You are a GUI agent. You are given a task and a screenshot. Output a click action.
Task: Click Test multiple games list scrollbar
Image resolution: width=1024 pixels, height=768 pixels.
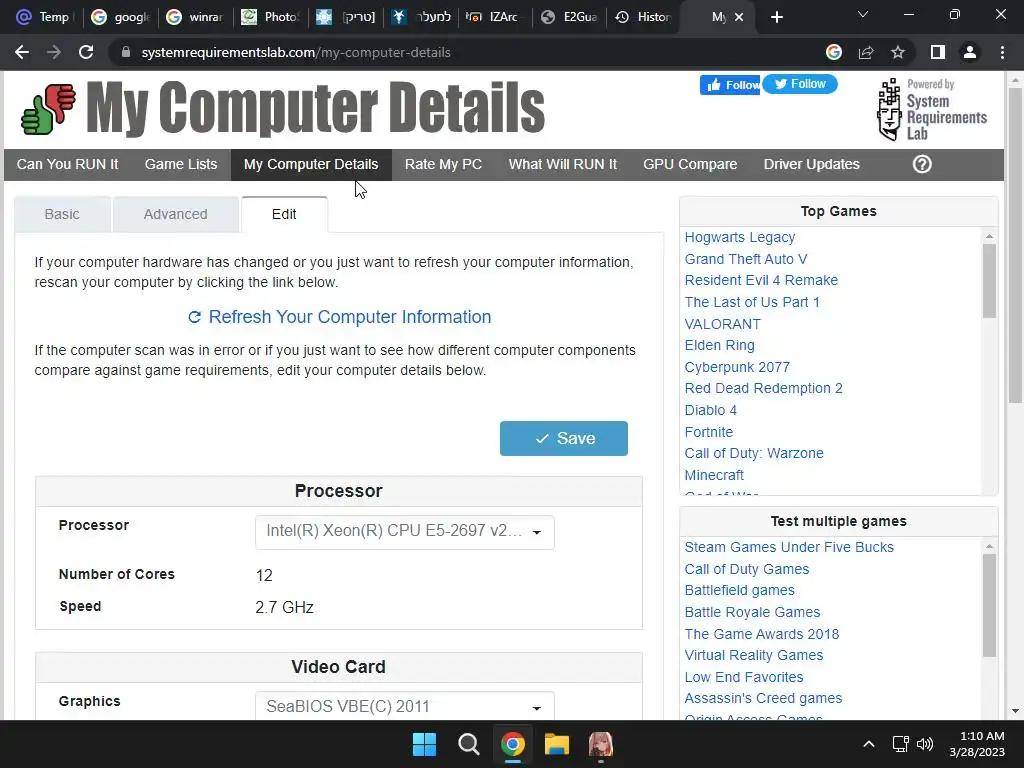tap(989, 605)
